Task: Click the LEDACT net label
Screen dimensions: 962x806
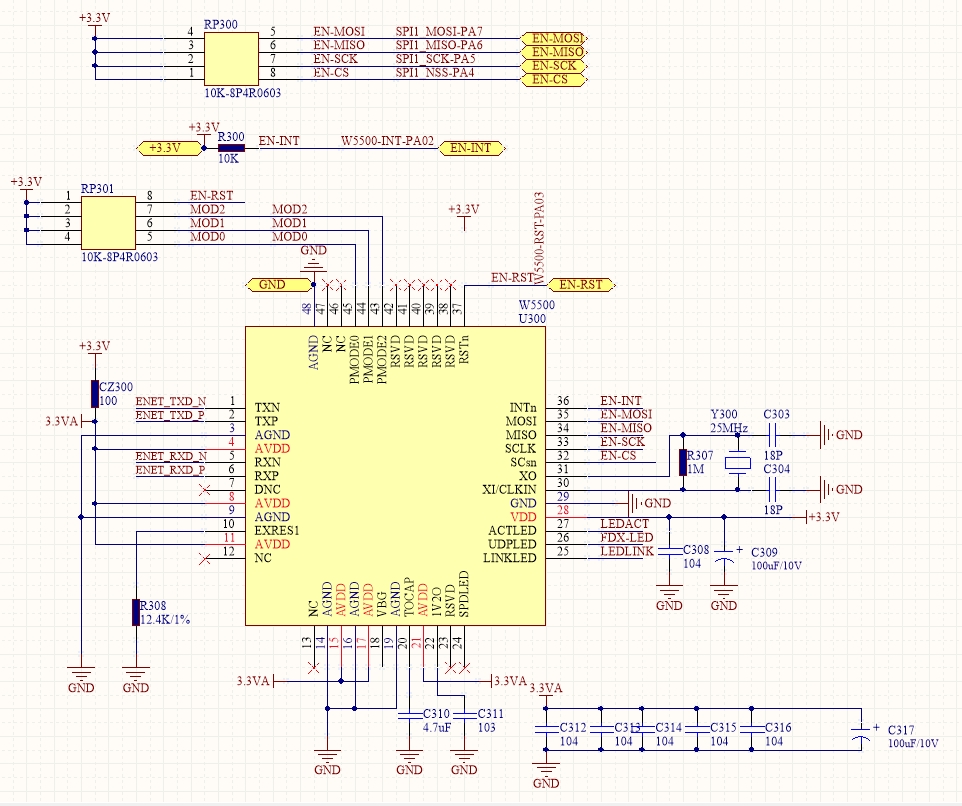Action: click(624, 524)
